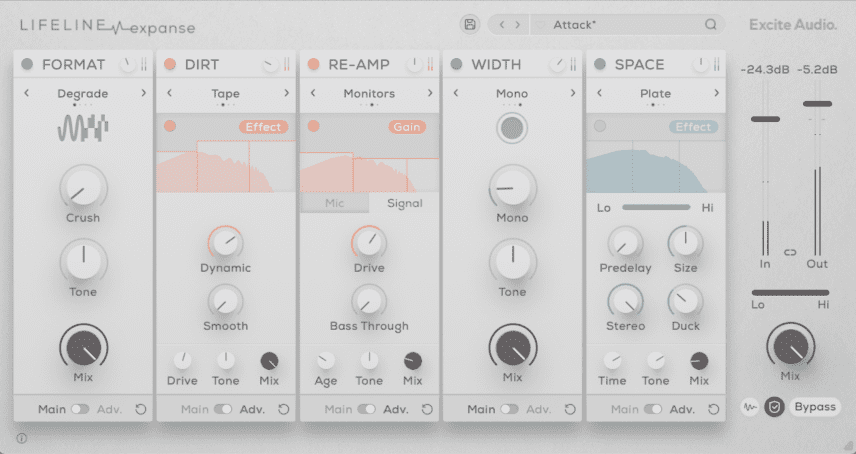The height and width of the screenshot is (454, 856).
Task: Toggle the DIRT sidechain dot beside Effect
Action: [x=170, y=126]
